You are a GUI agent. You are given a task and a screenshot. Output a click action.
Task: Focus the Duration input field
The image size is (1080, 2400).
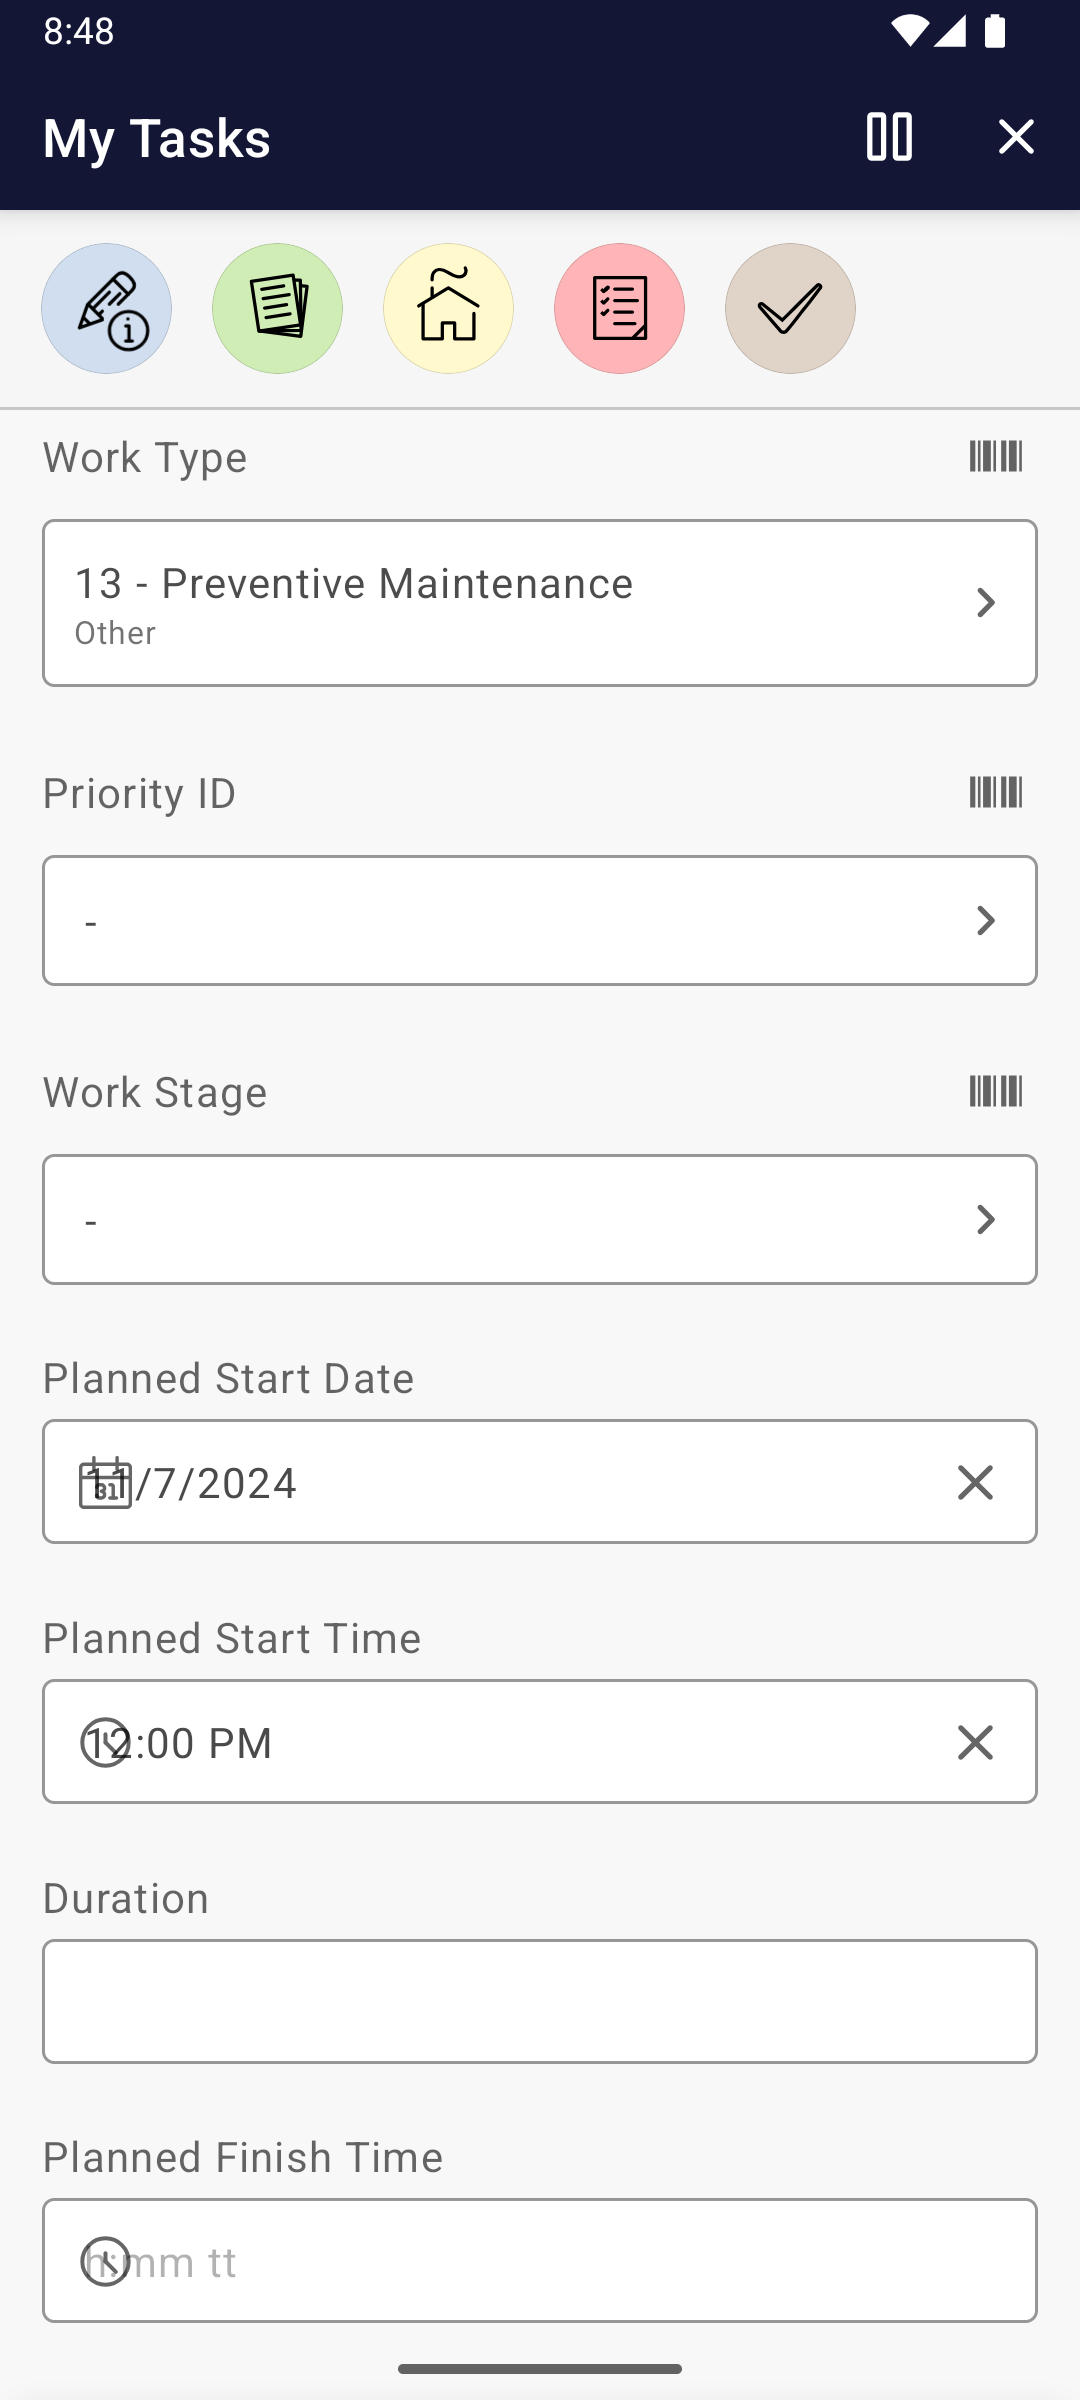(x=540, y=2001)
